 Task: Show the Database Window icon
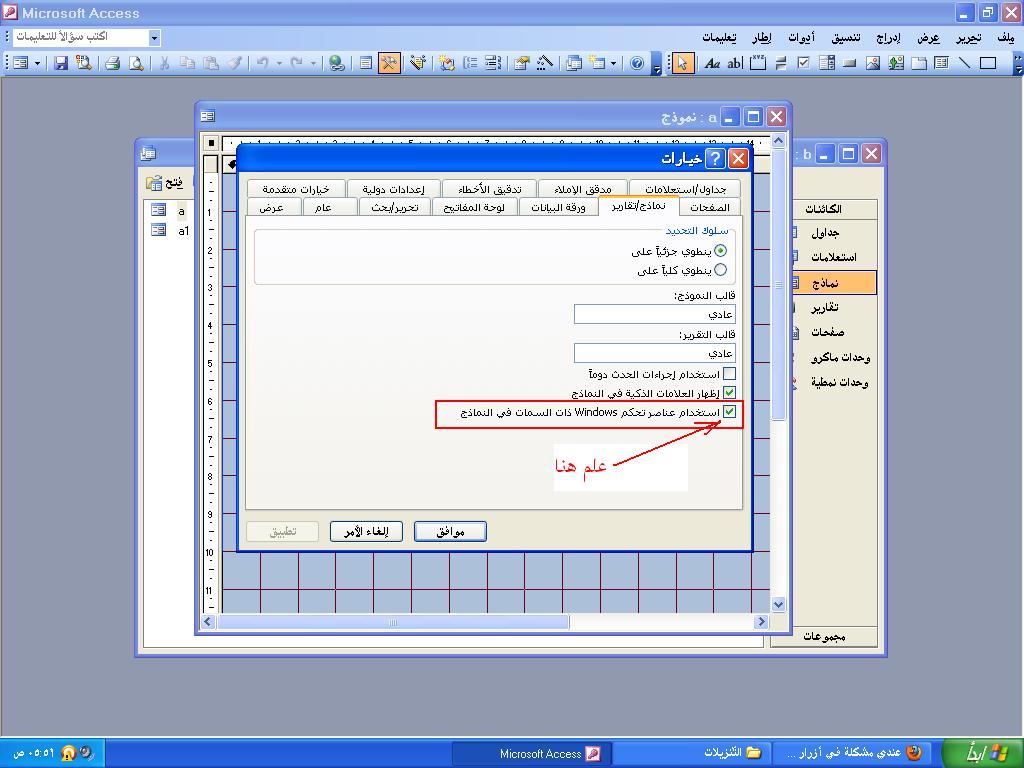pos(573,63)
